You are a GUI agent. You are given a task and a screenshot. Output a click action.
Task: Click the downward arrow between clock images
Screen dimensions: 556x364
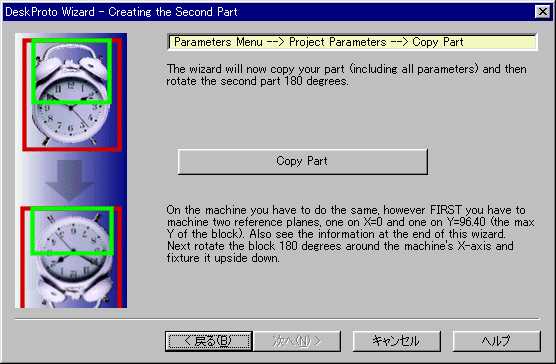(70, 180)
